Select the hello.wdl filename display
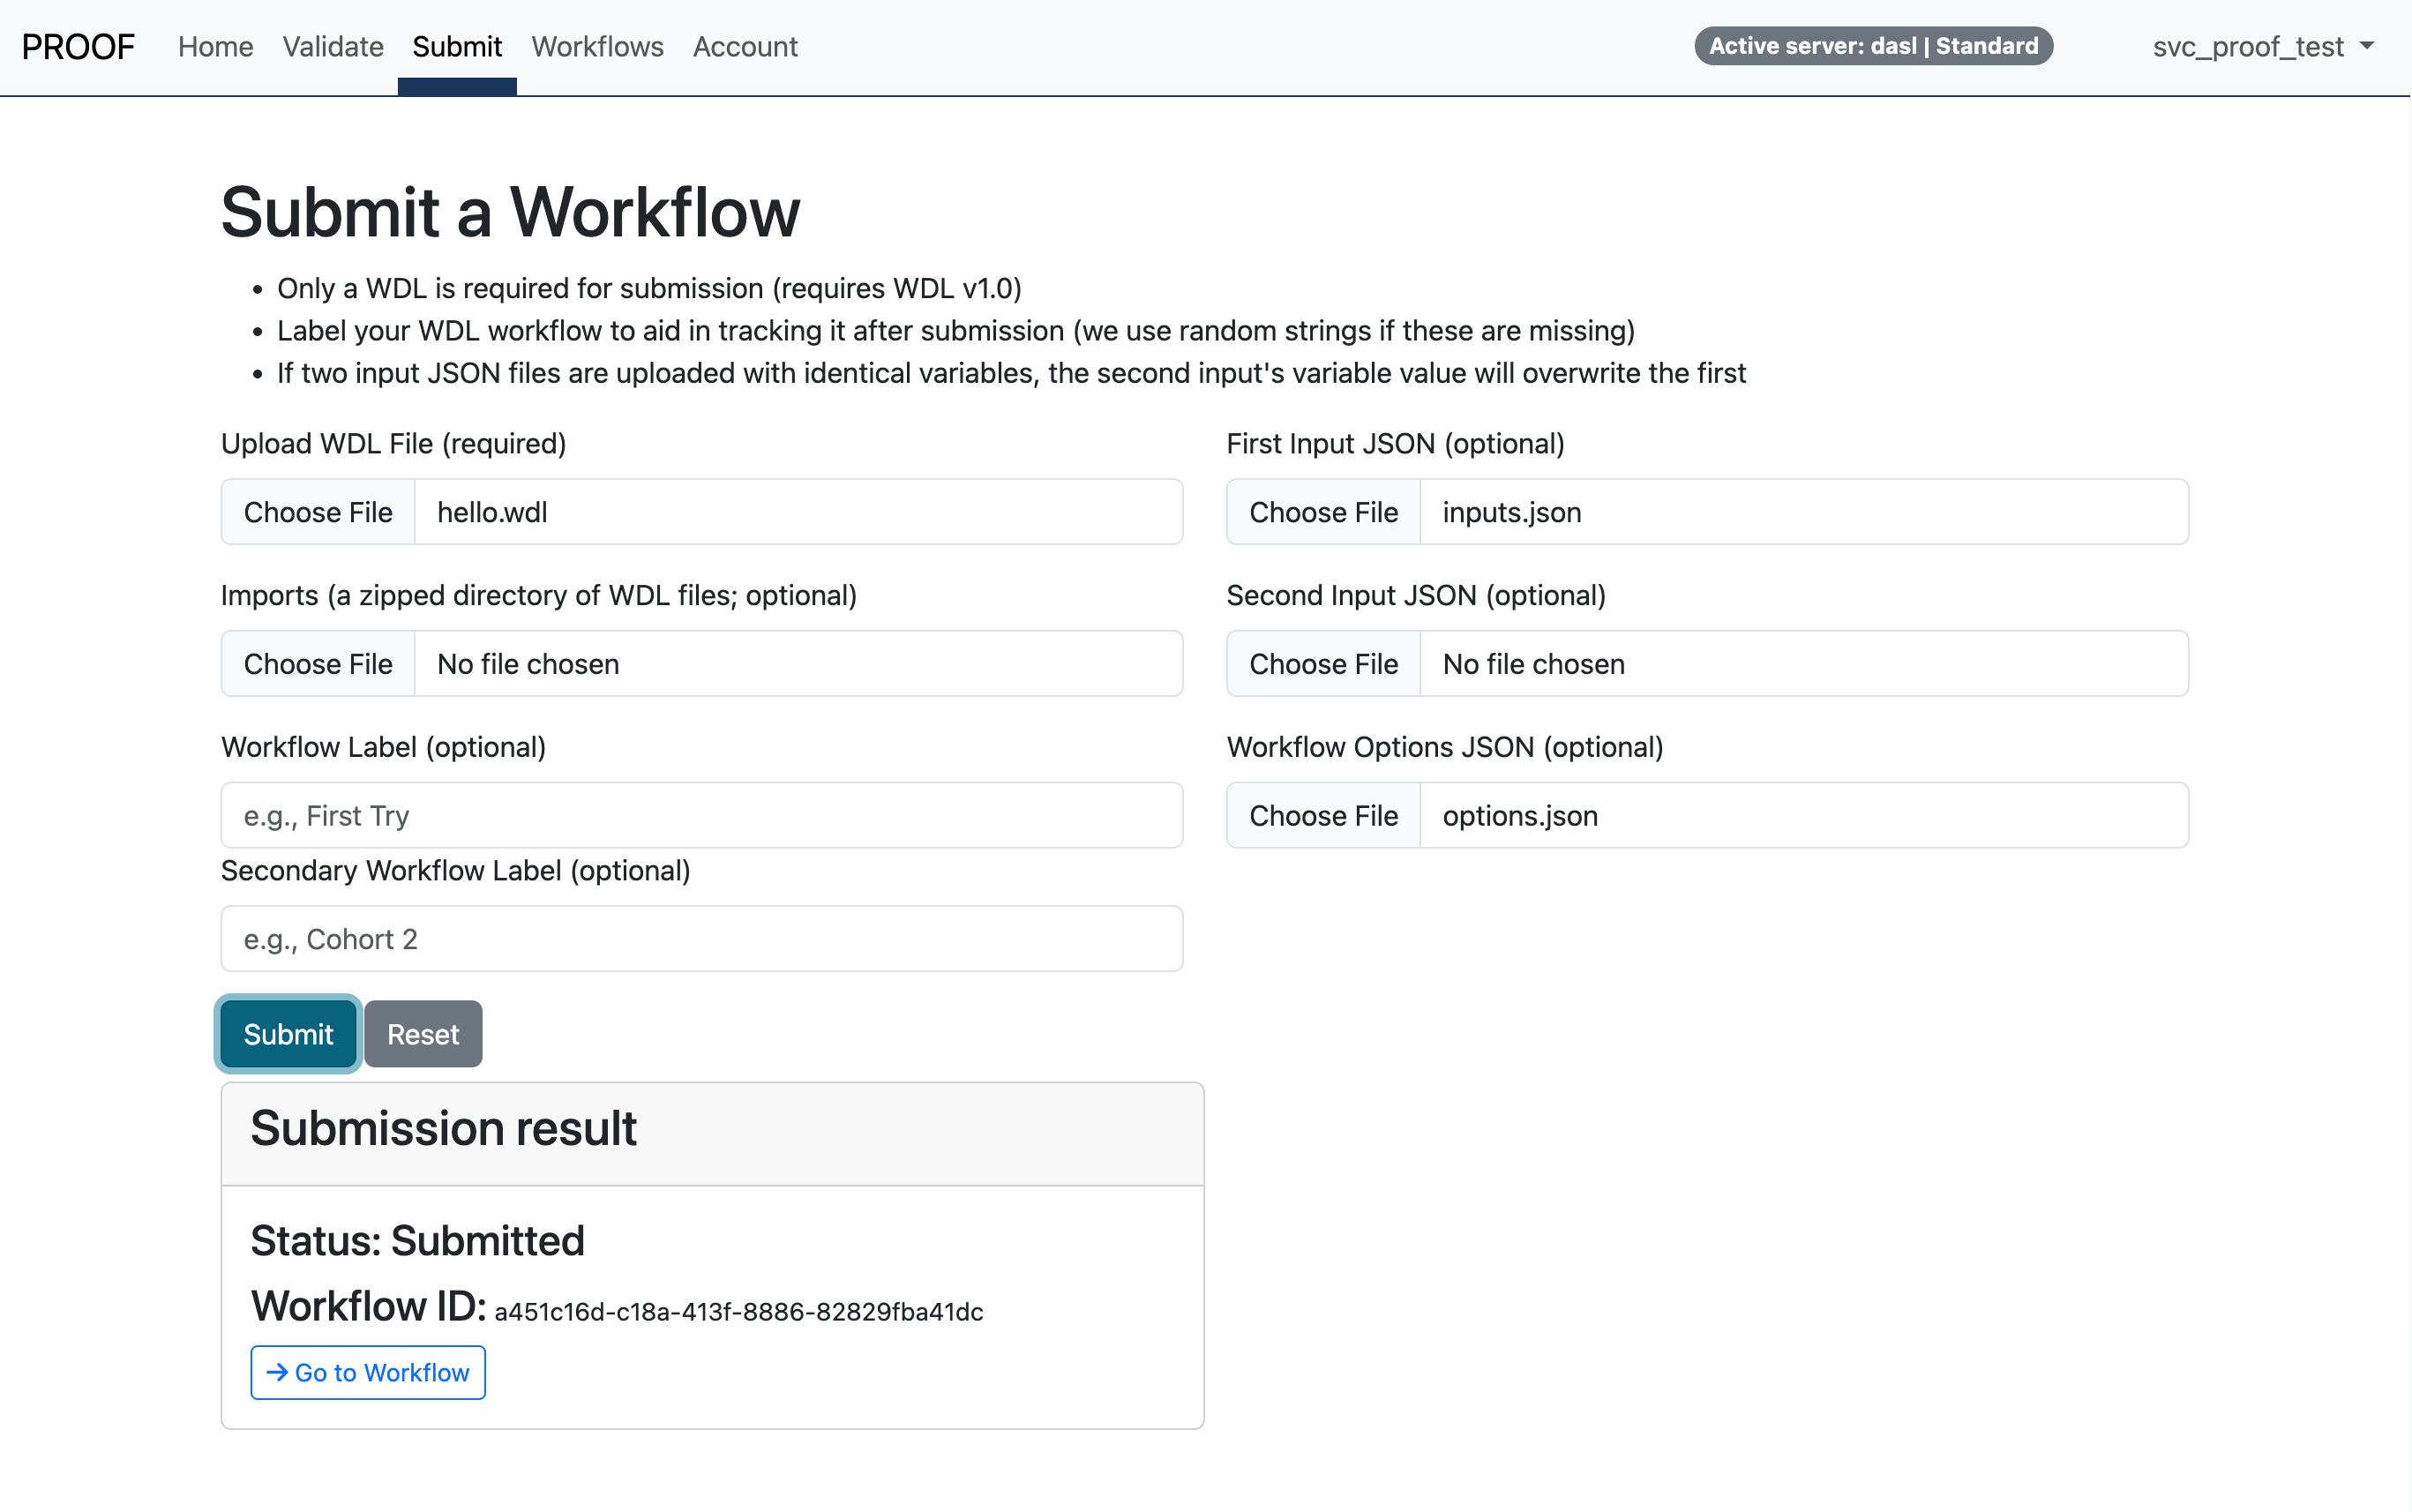Viewport: 2412px width, 1512px height. point(492,511)
